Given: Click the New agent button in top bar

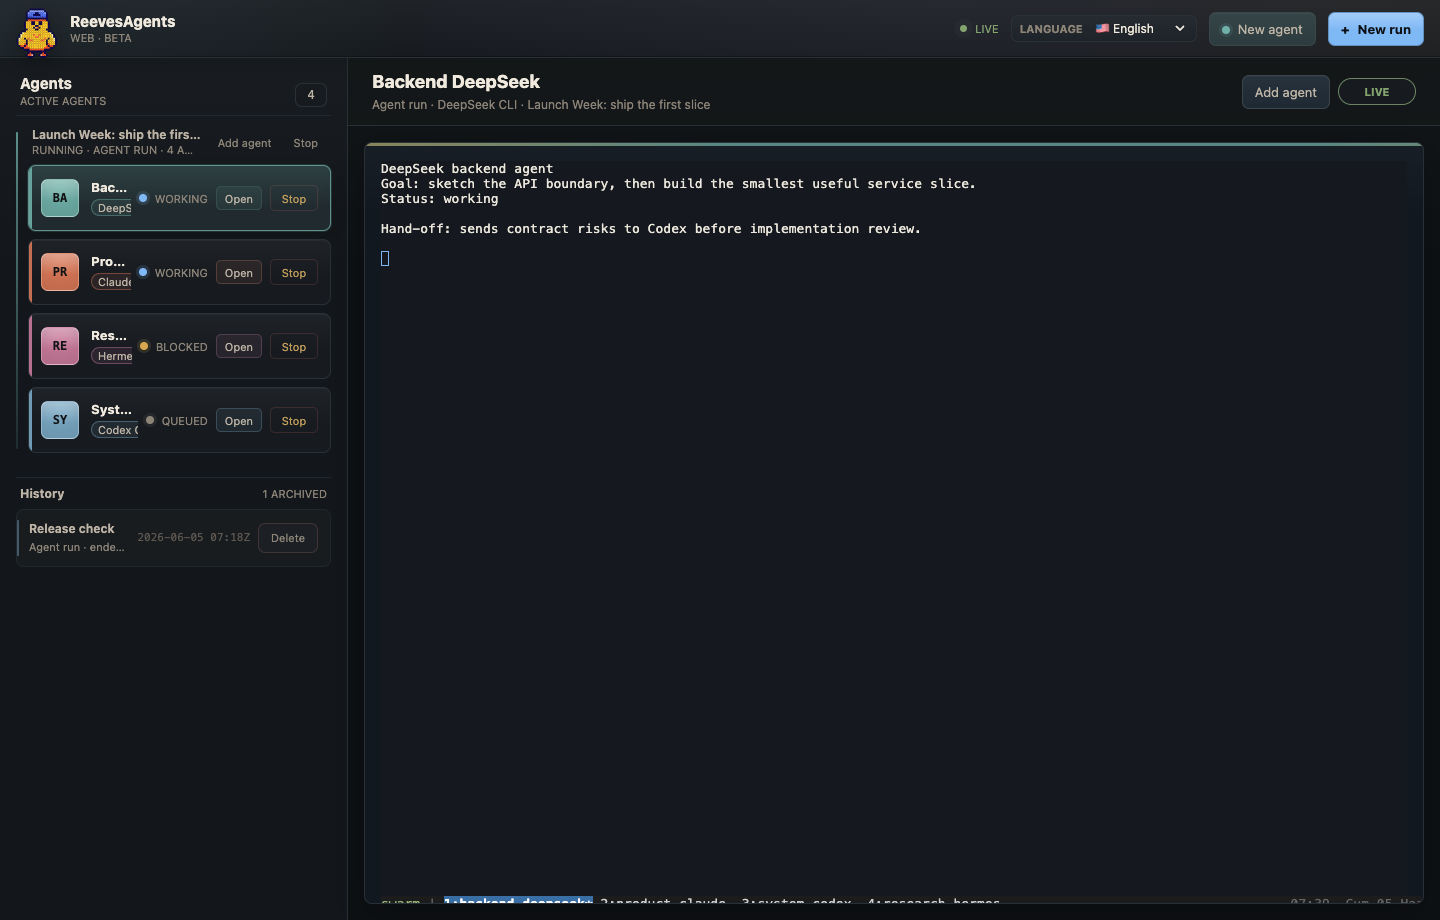Looking at the screenshot, I should 1262,29.
